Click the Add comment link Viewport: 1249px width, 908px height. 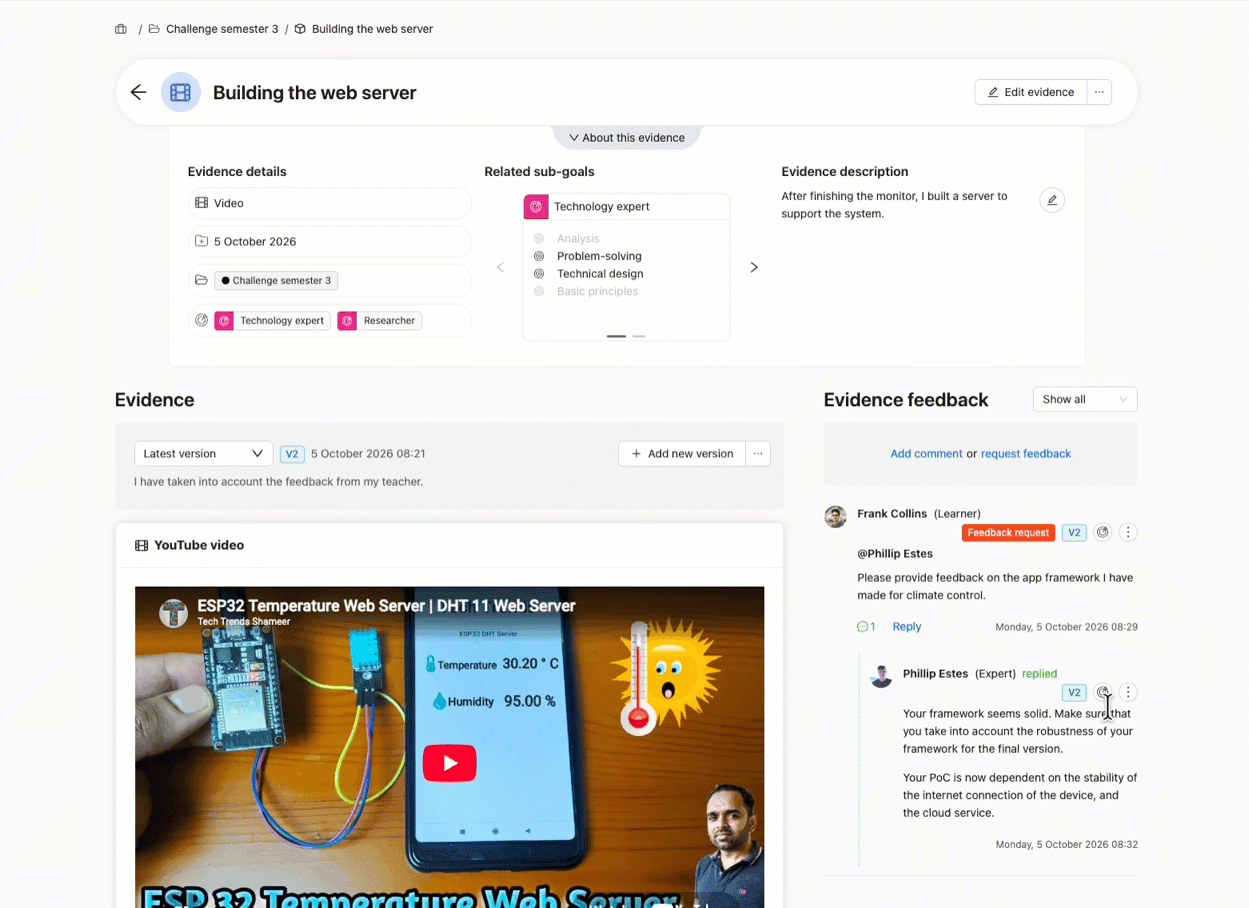click(x=926, y=454)
